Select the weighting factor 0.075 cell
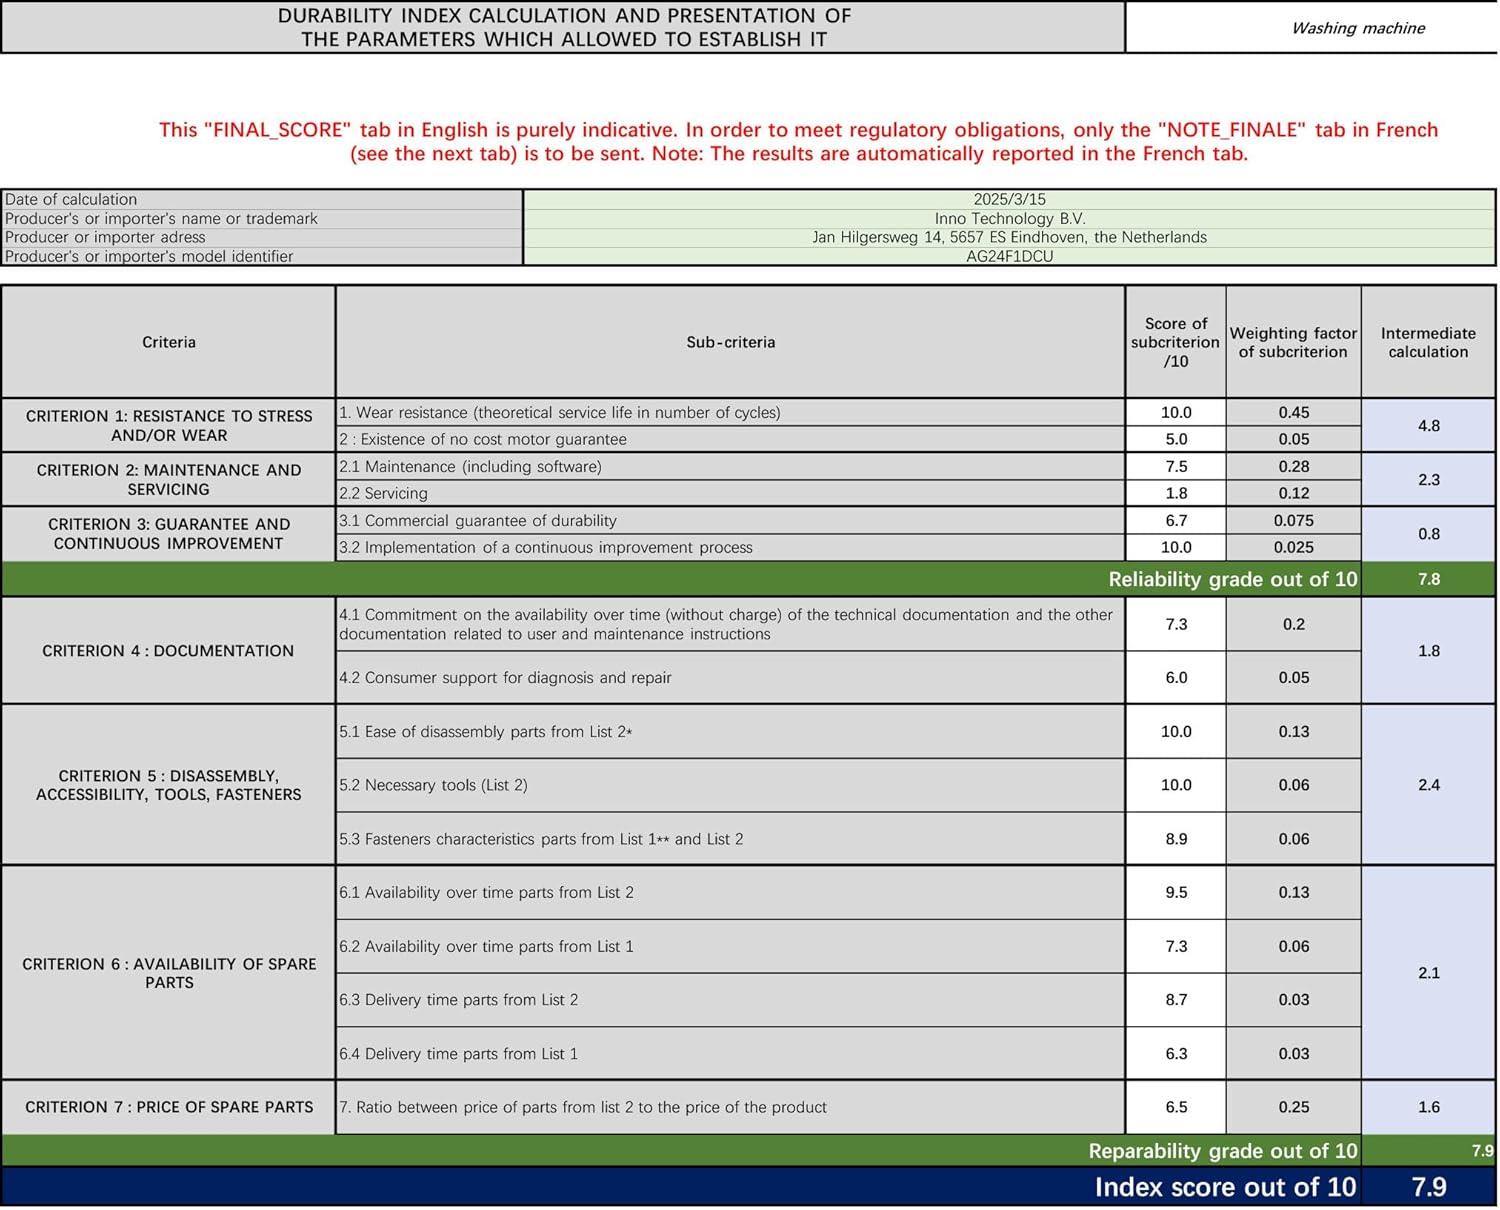This screenshot has height=1210, width=1500. [x=1293, y=520]
